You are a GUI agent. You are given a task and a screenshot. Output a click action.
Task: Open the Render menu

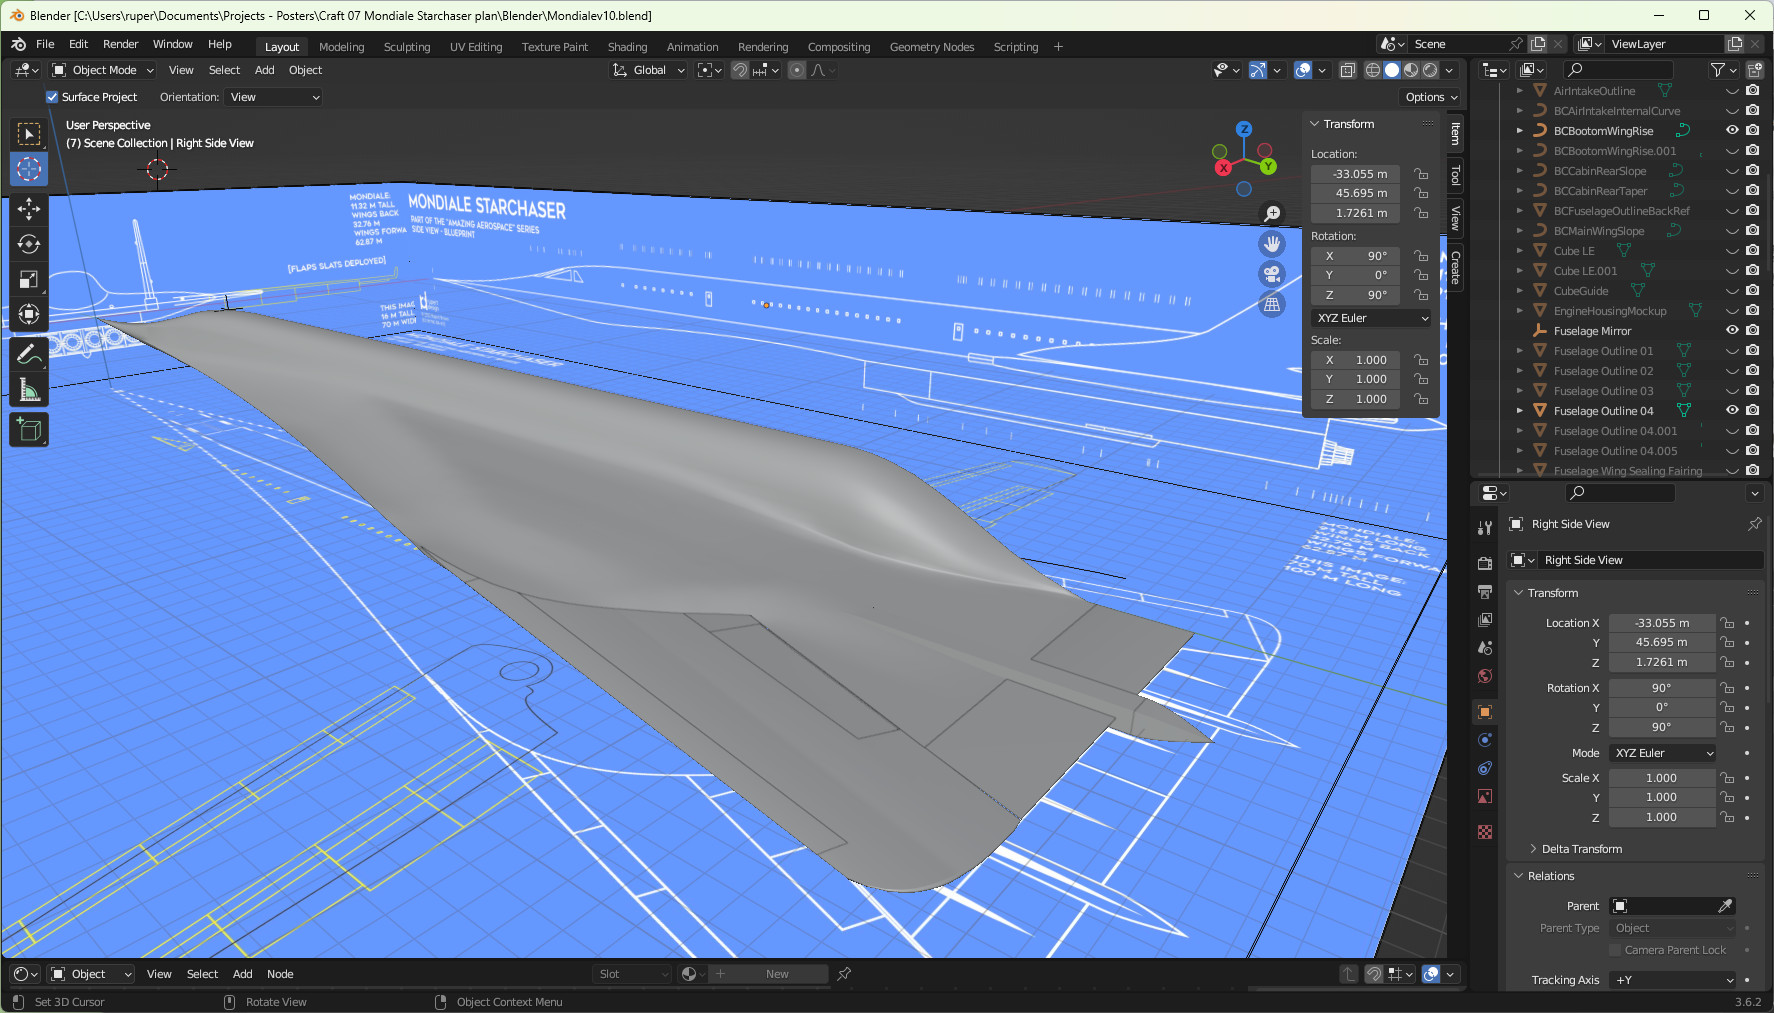(x=121, y=44)
